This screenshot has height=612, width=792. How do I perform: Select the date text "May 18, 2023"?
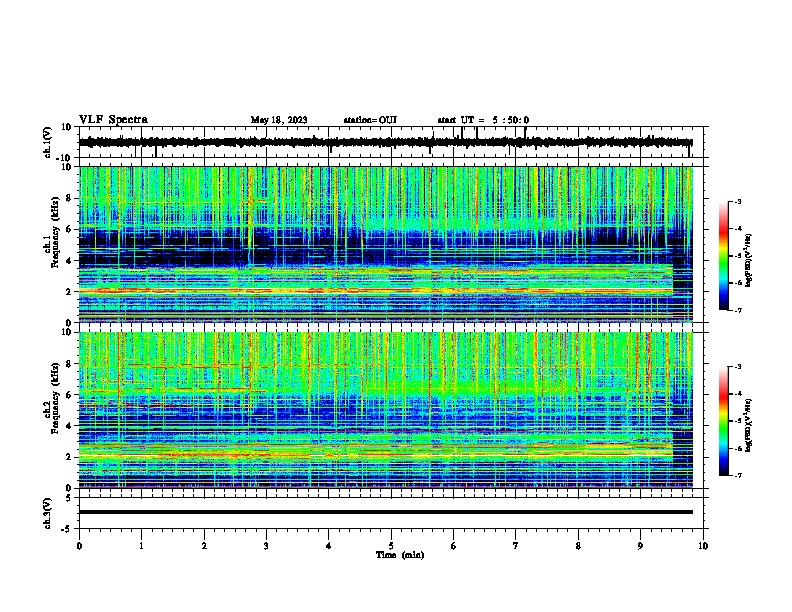[x=279, y=120]
